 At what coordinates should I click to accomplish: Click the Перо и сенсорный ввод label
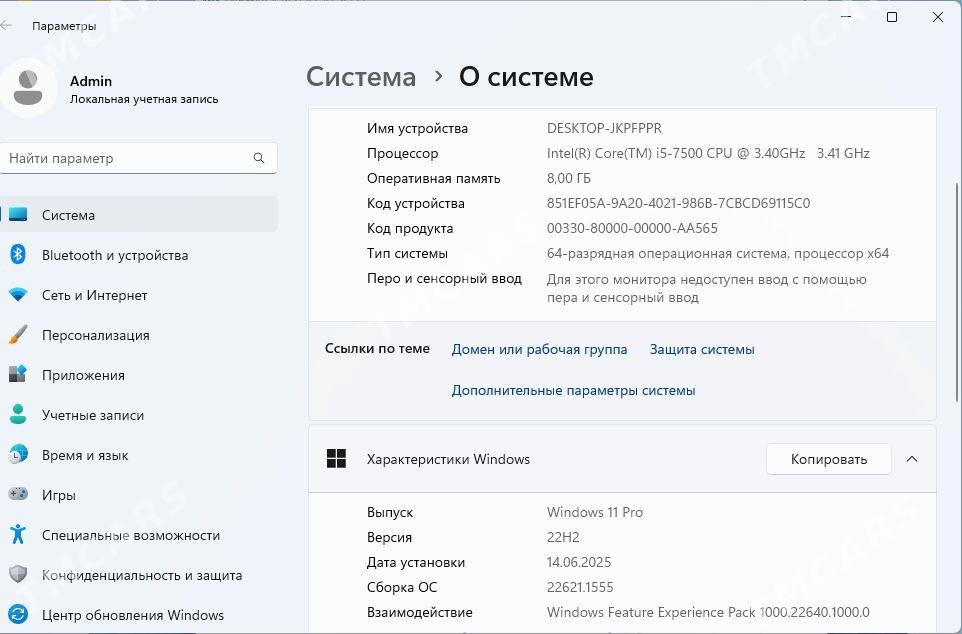coord(444,279)
